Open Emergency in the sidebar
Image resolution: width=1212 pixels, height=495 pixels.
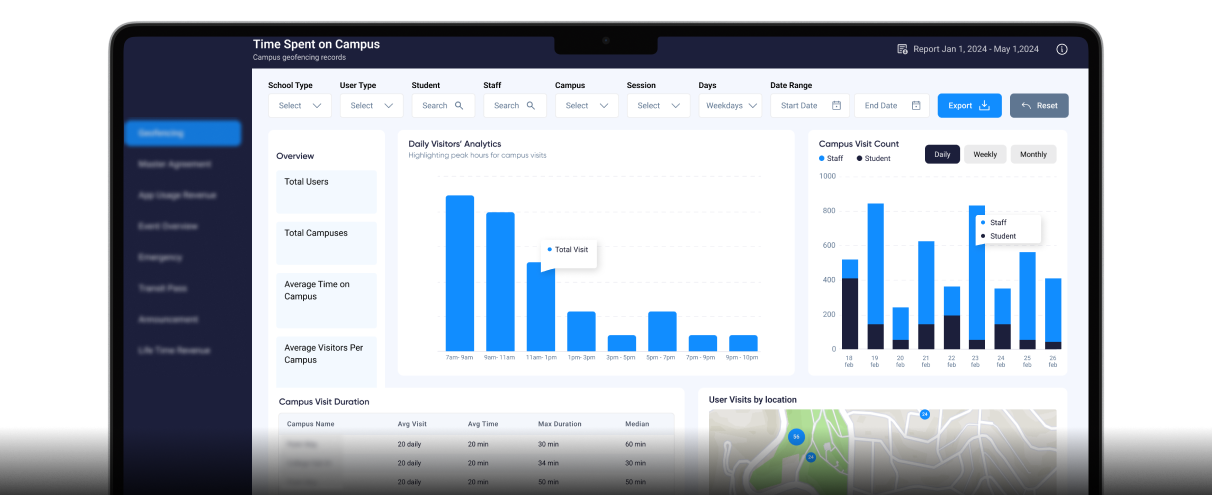(160, 257)
